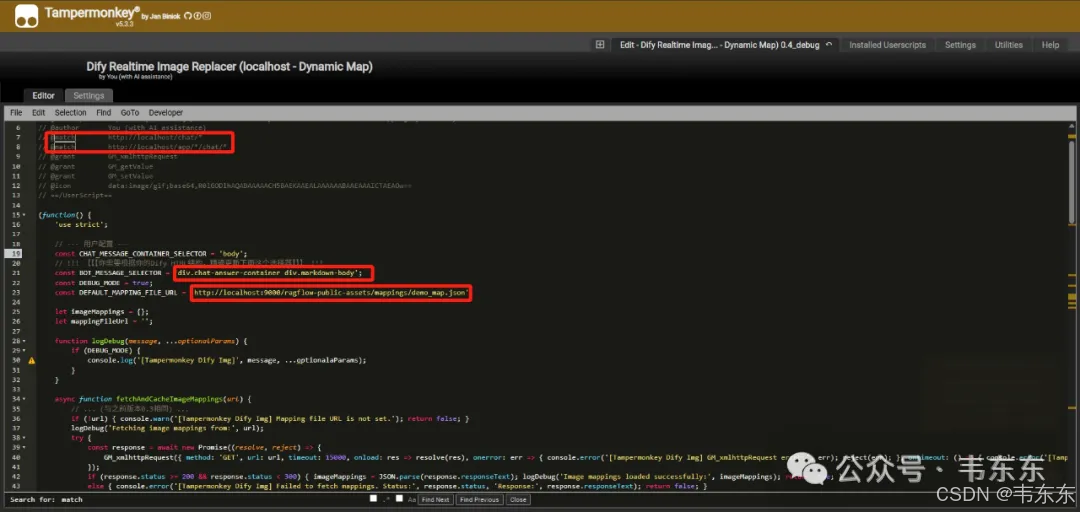
Task: Close the search bar with Close button
Action: 518,500
